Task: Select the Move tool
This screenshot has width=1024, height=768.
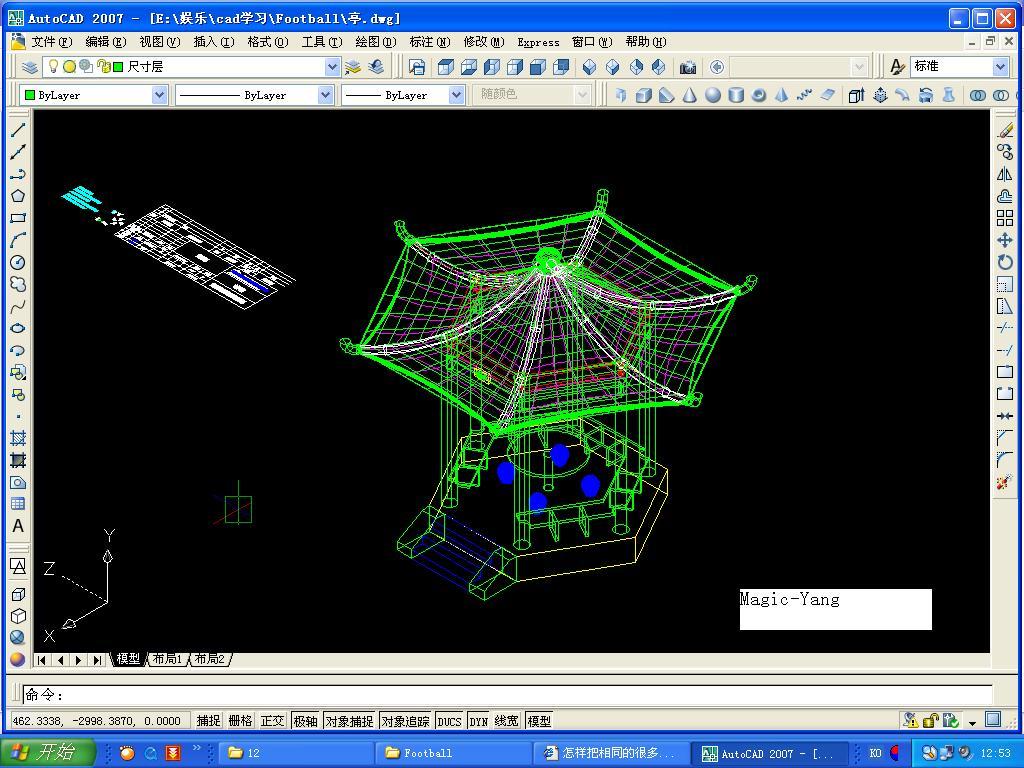Action: click(x=1005, y=240)
